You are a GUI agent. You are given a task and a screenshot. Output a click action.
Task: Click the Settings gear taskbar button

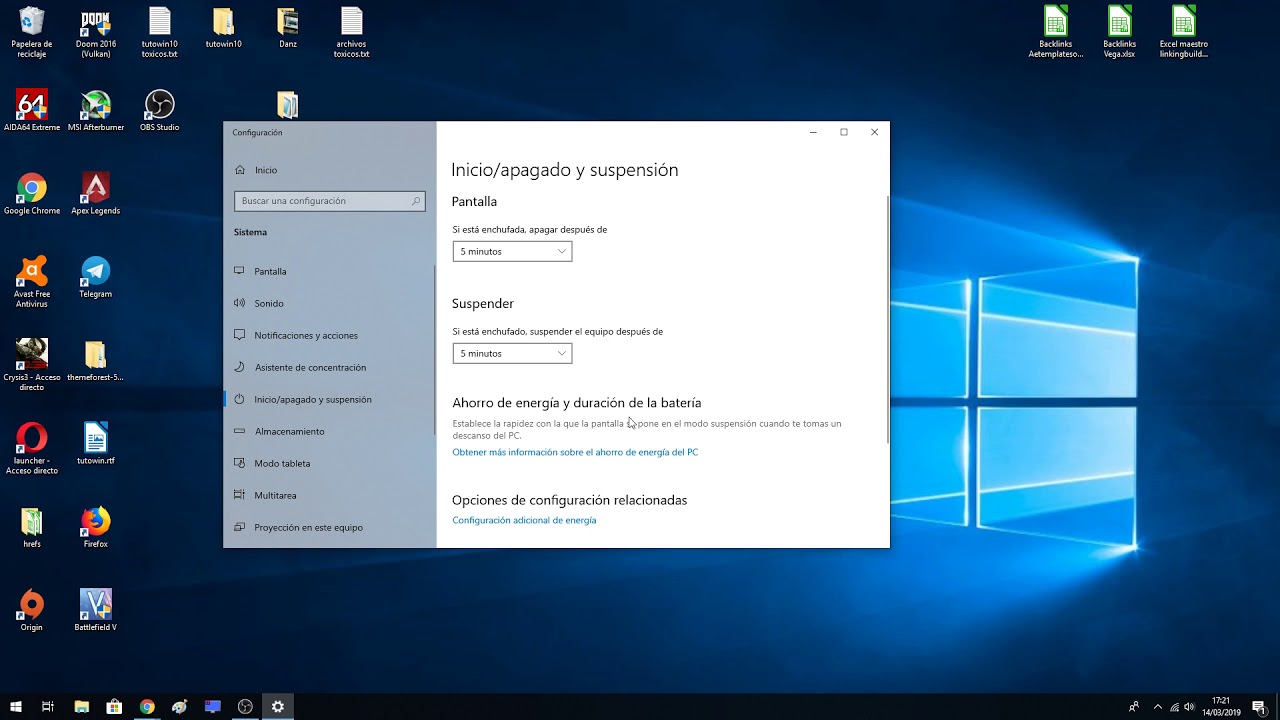pos(278,707)
